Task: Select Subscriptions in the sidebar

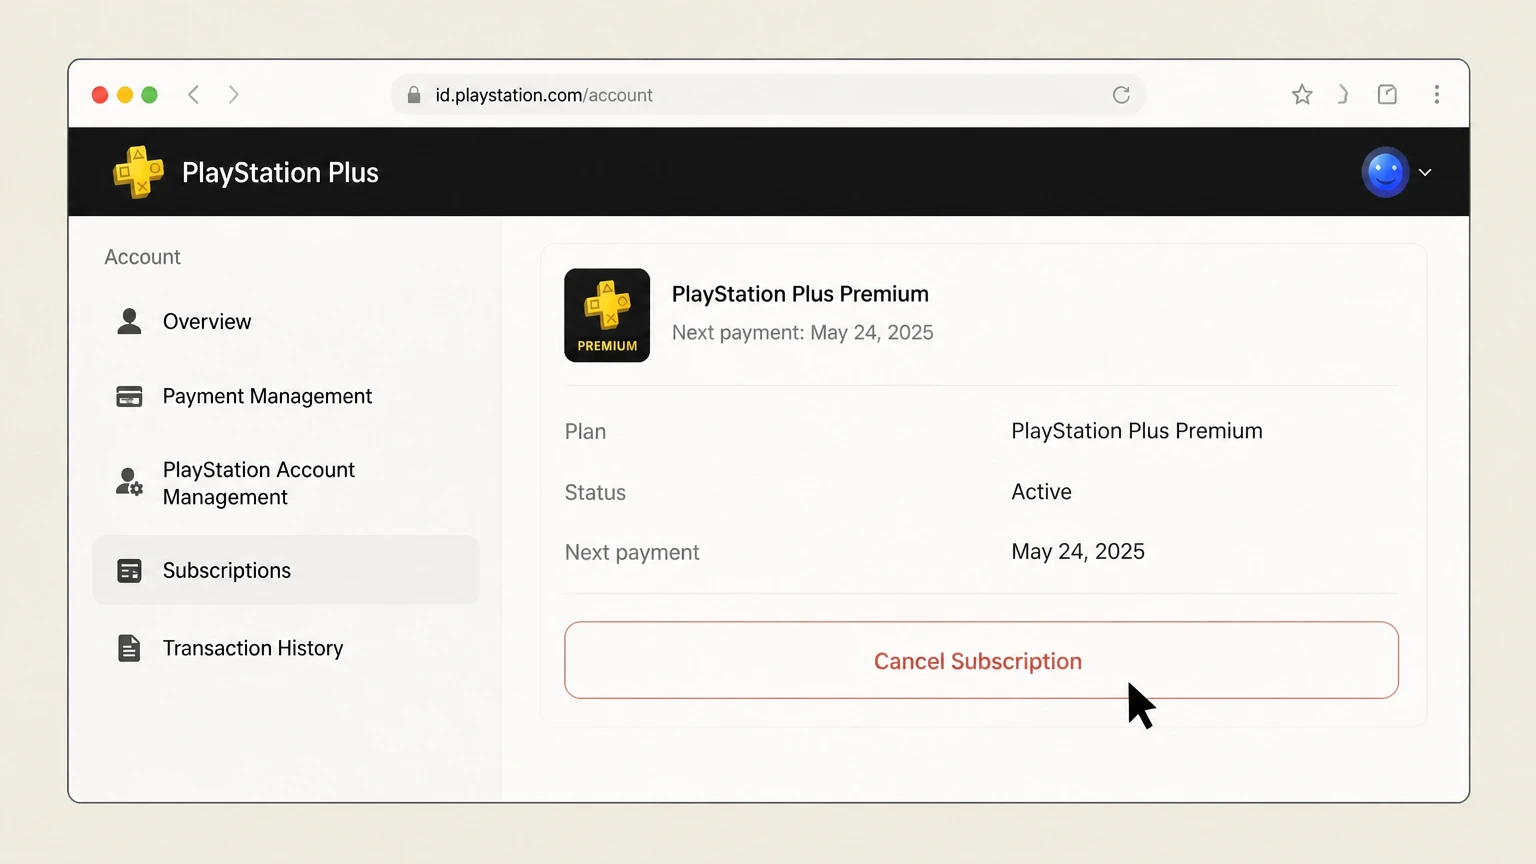Action: click(x=286, y=570)
